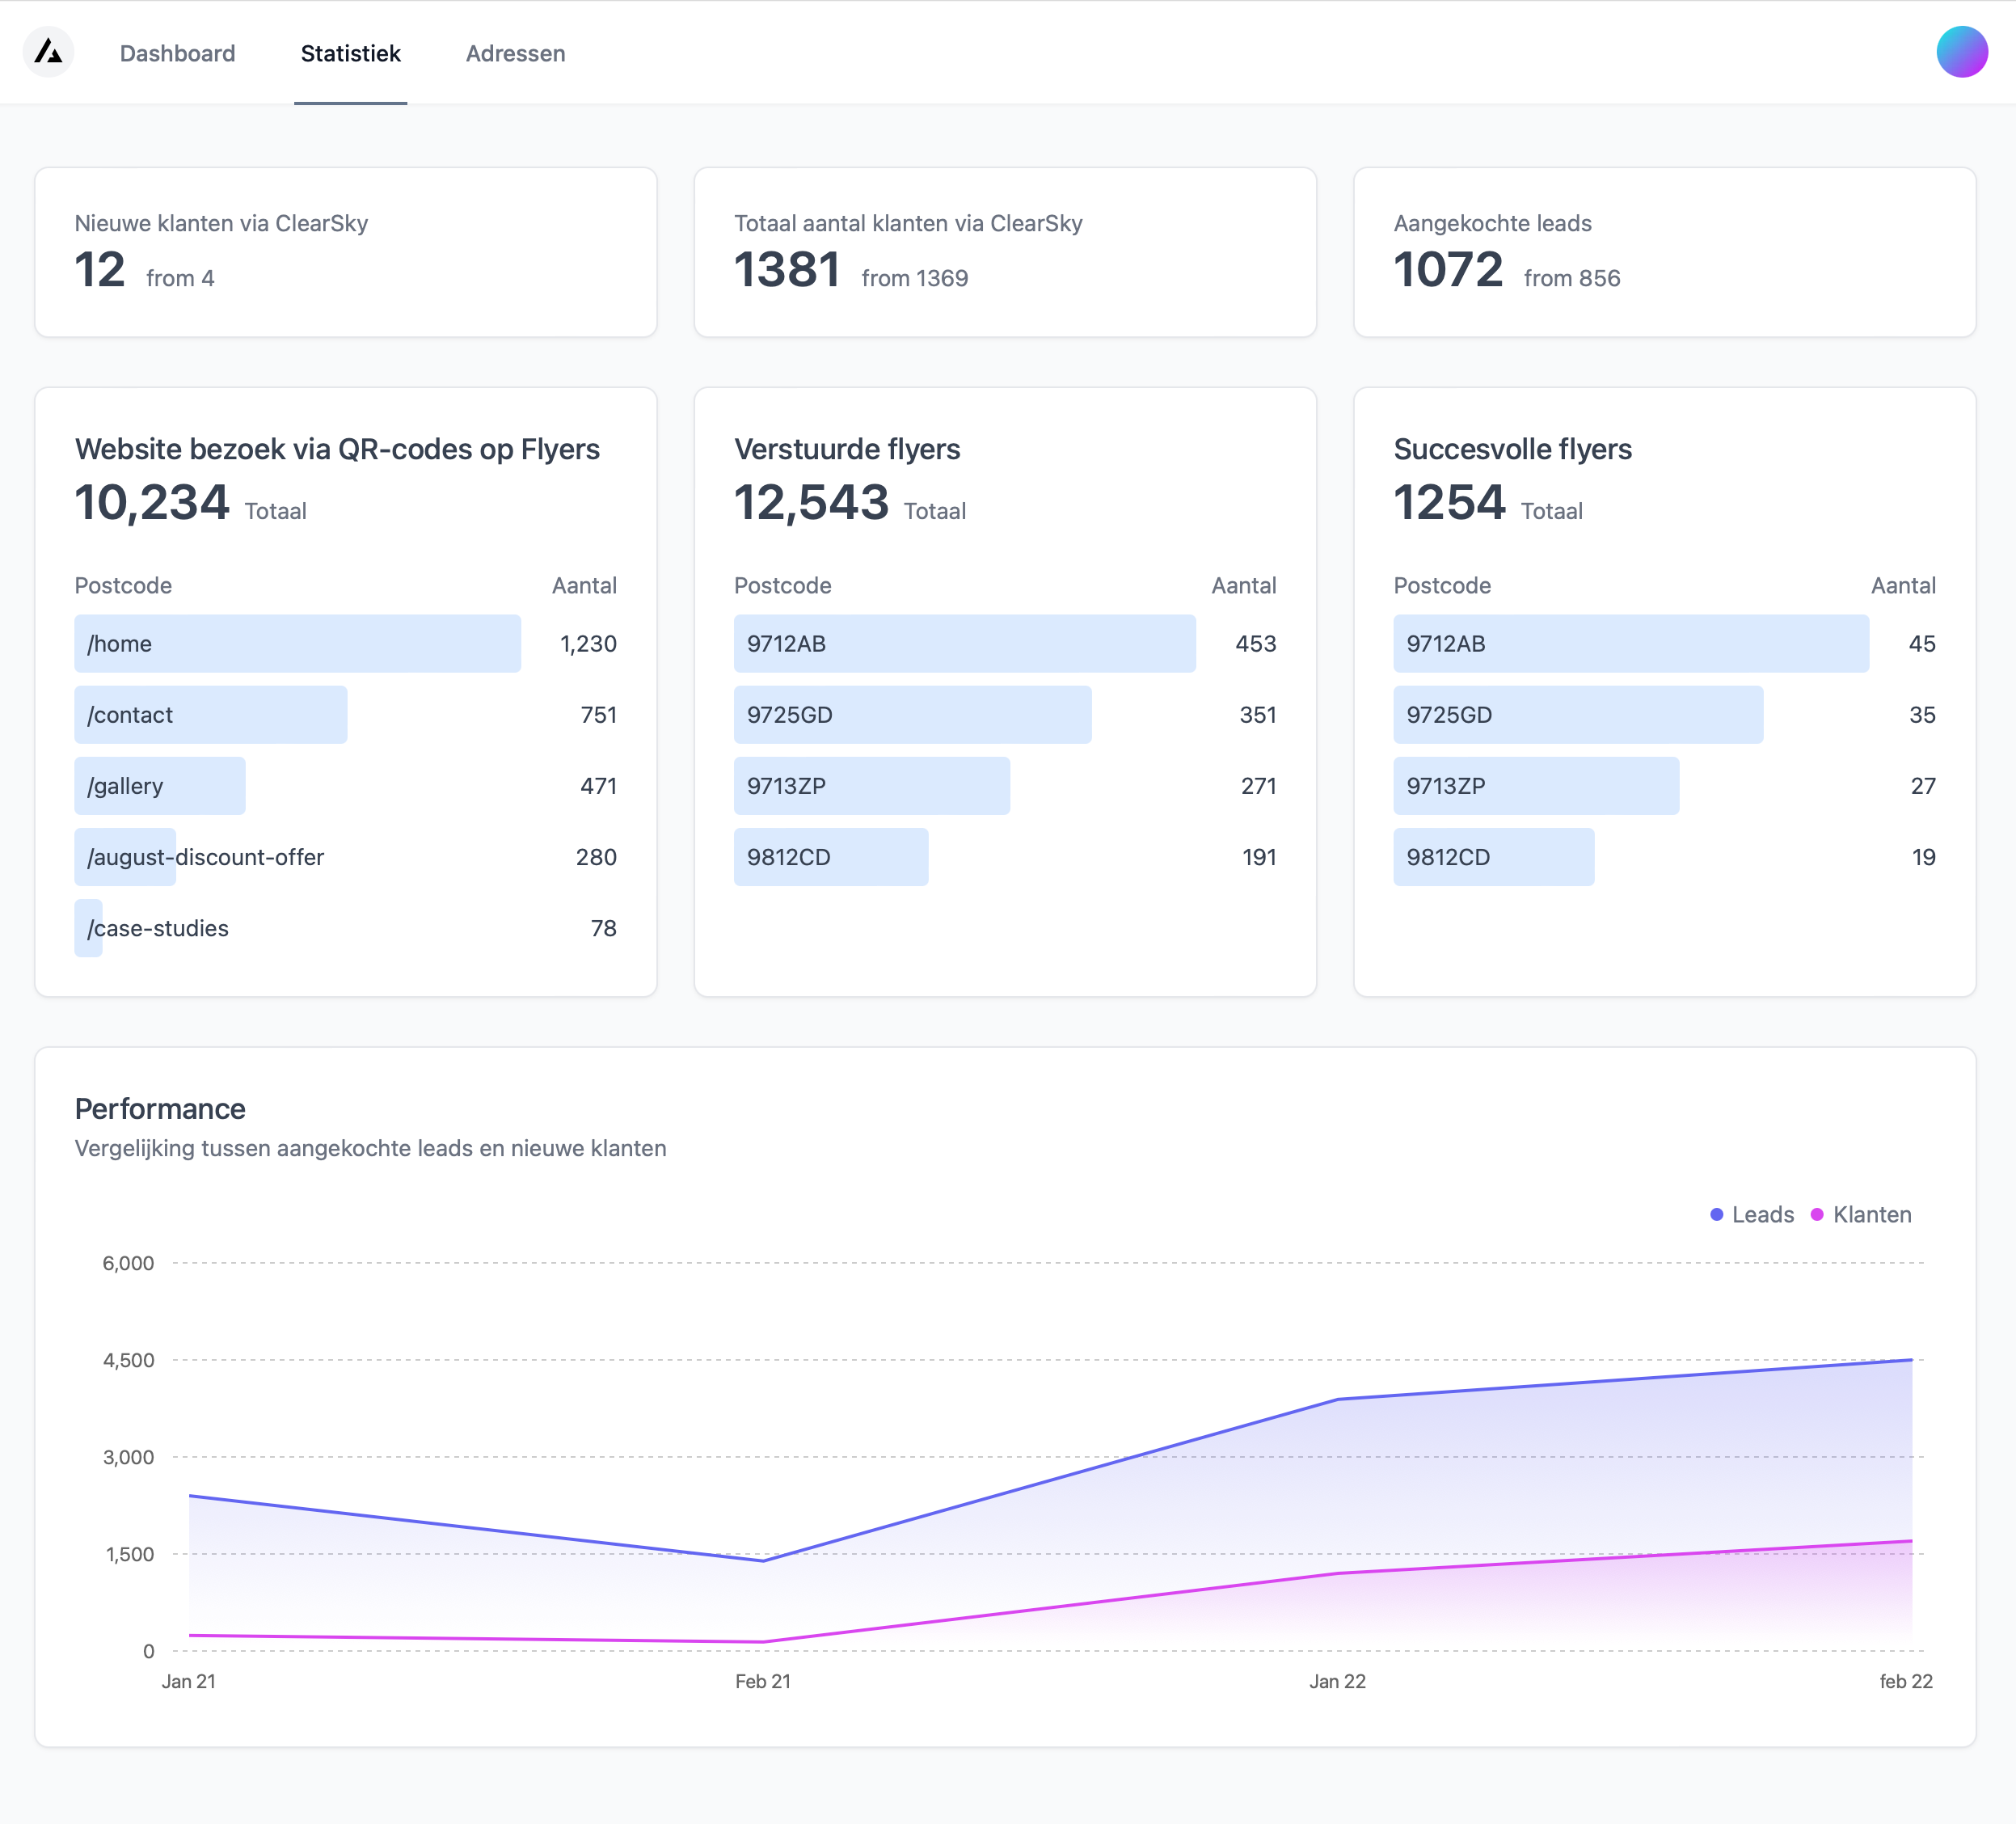Toggle the Leads legend item
2016x1824 pixels.
[x=1752, y=1214]
